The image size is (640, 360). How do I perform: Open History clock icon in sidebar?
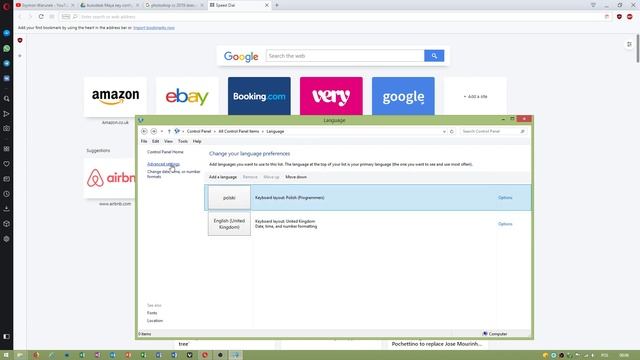7,194
